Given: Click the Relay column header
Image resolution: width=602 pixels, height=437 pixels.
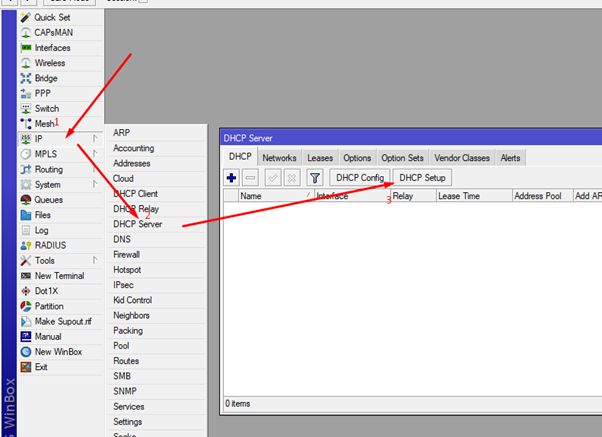Looking at the screenshot, I should [413, 196].
